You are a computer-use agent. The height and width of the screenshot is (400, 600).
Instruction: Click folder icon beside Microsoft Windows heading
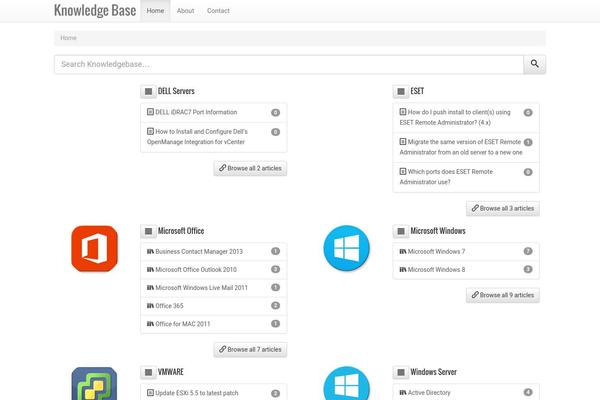(401, 231)
